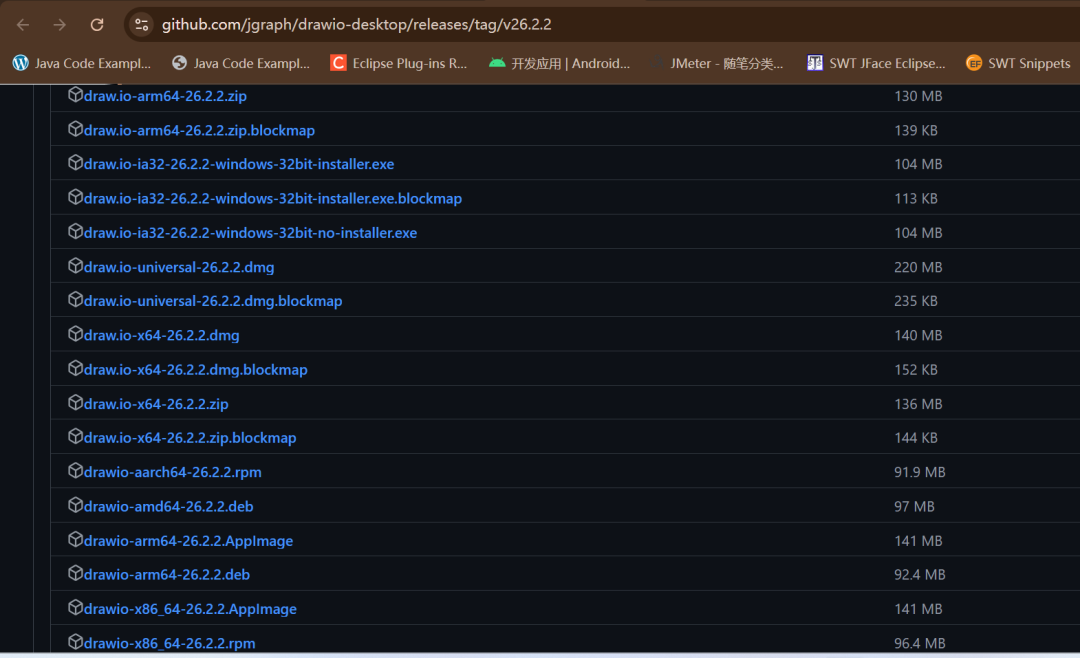
Task: Download draw.io-arm64-26.2.2.zip.blockmap
Action: (x=199, y=130)
